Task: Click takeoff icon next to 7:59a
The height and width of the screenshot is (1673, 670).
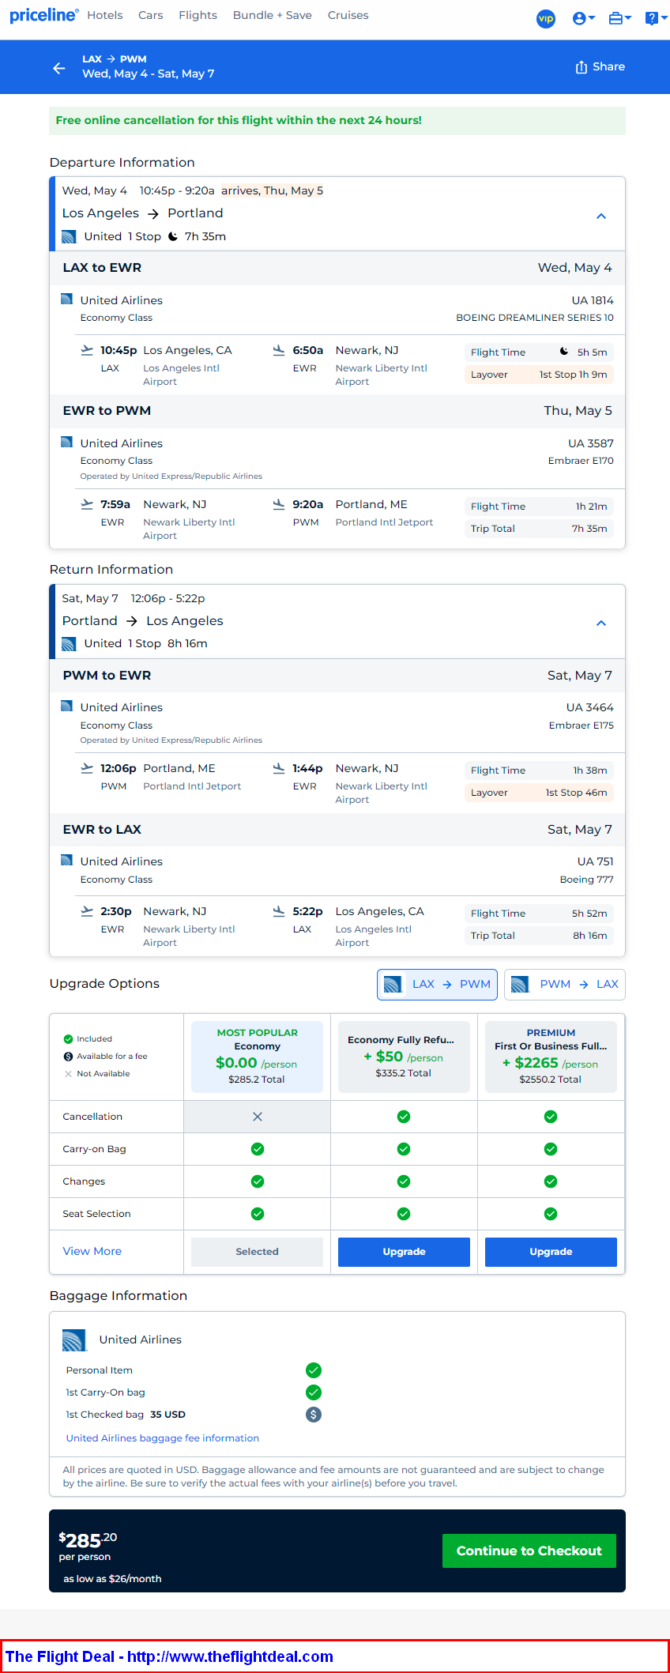Action: coord(87,504)
